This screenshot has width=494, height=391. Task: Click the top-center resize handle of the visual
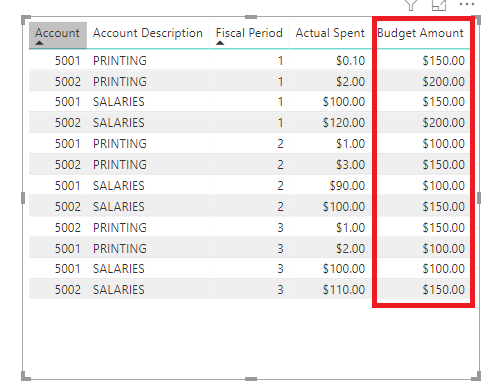[x=251, y=17]
